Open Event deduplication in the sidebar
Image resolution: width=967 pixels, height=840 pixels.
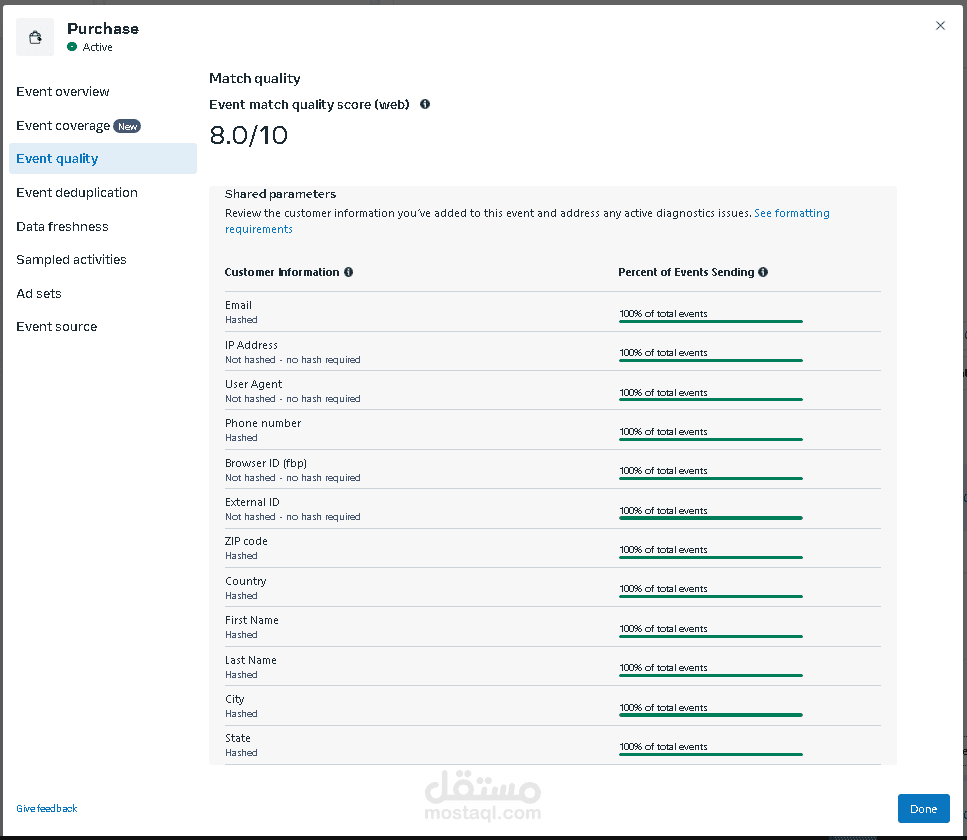pos(77,193)
